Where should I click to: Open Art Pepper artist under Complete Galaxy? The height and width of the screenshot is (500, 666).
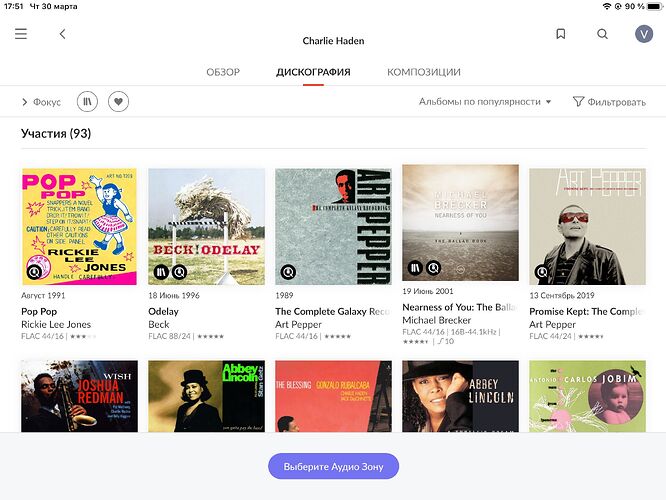(298, 325)
